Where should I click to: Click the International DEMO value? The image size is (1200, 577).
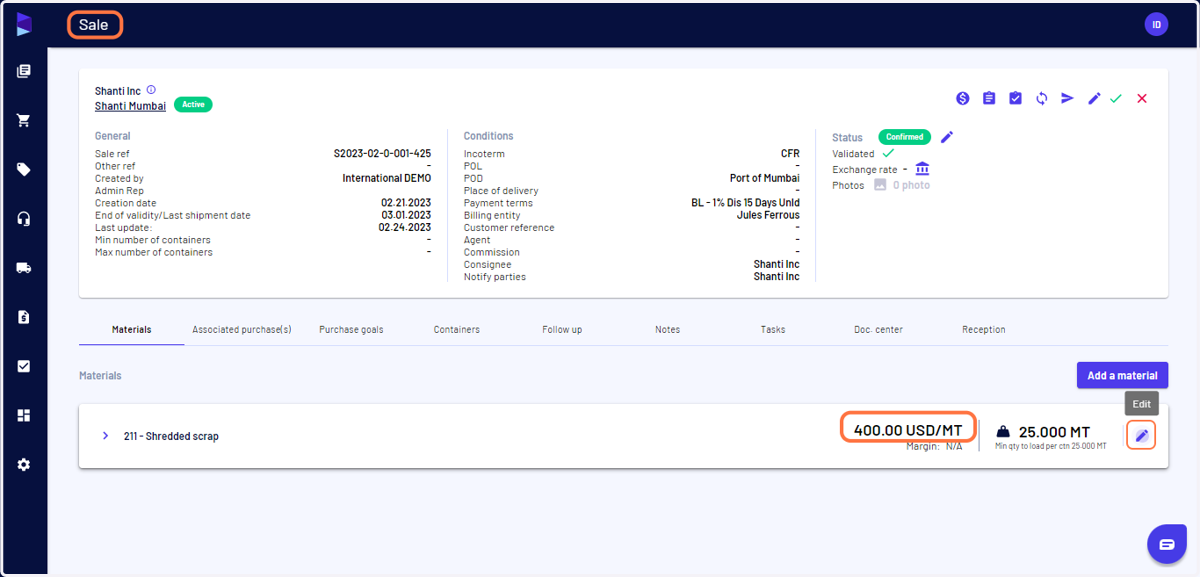click(x=387, y=178)
